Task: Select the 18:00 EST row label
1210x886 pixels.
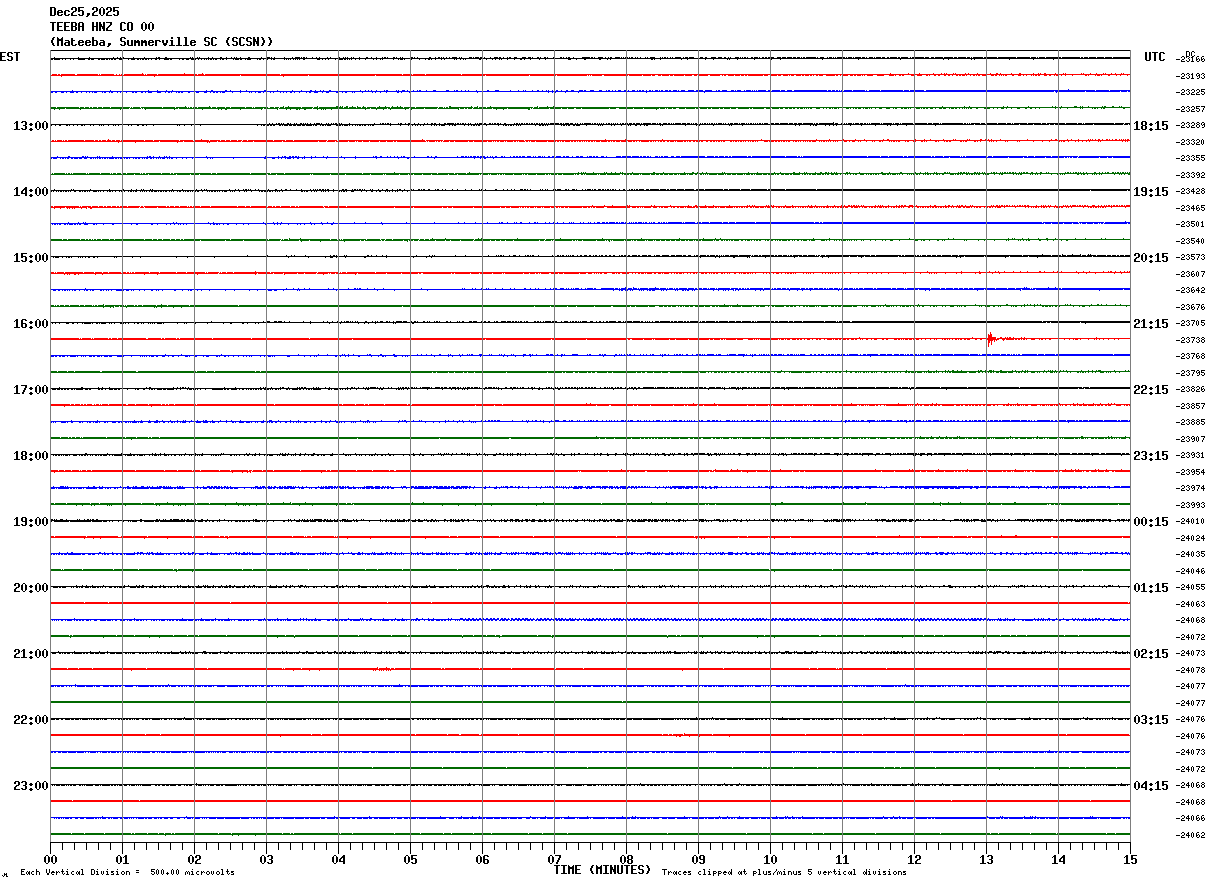Action: (31, 456)
